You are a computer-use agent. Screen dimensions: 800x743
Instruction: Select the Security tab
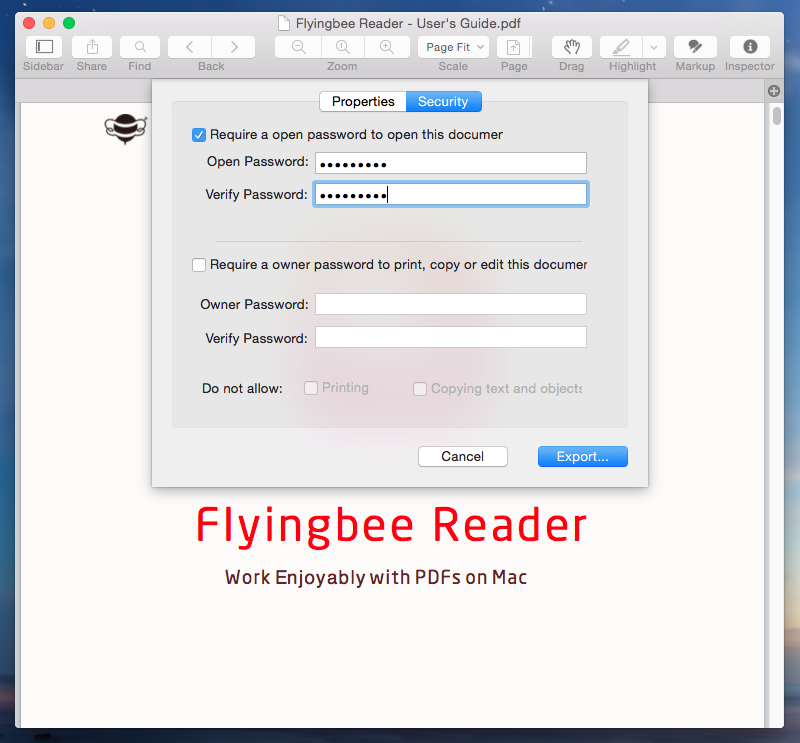point(443,102)
